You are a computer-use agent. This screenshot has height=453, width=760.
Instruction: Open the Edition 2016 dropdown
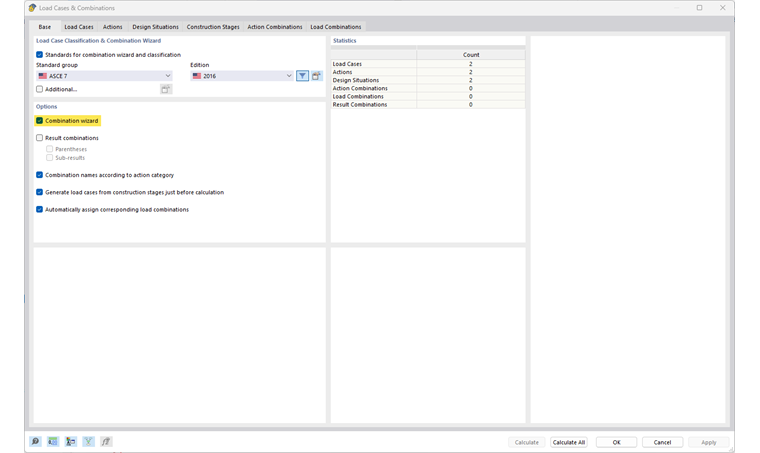point(242,76)
